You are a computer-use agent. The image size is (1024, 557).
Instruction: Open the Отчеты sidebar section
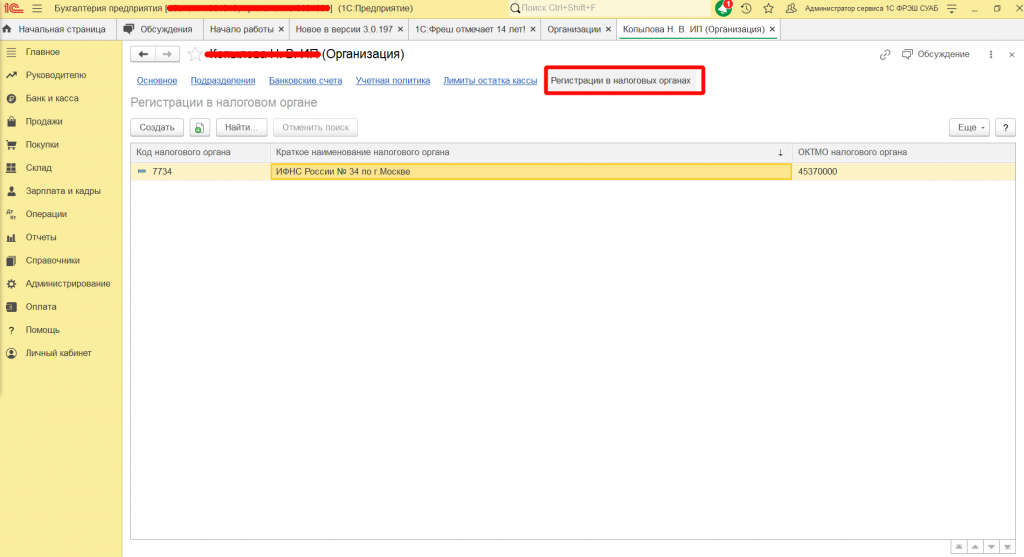click(x=40, y=238)
